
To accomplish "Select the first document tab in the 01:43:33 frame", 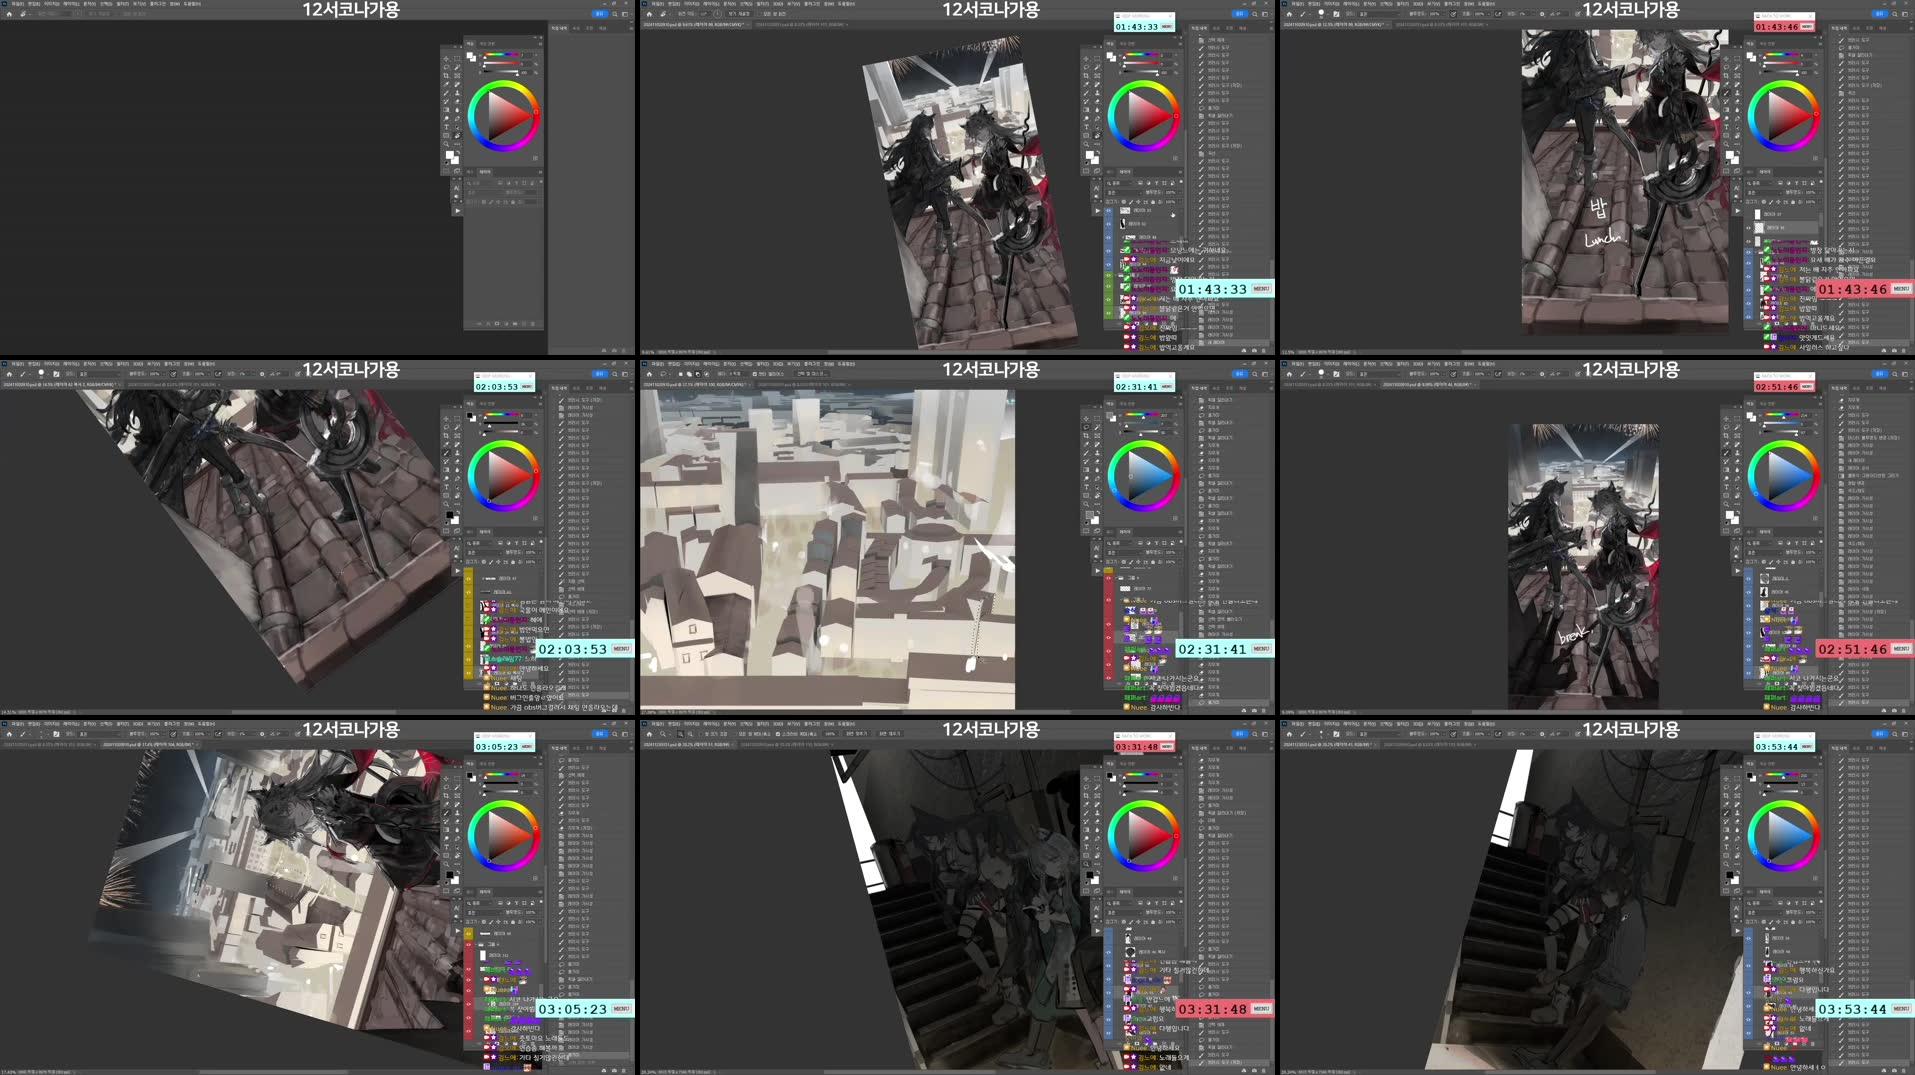I will (693, 24).
